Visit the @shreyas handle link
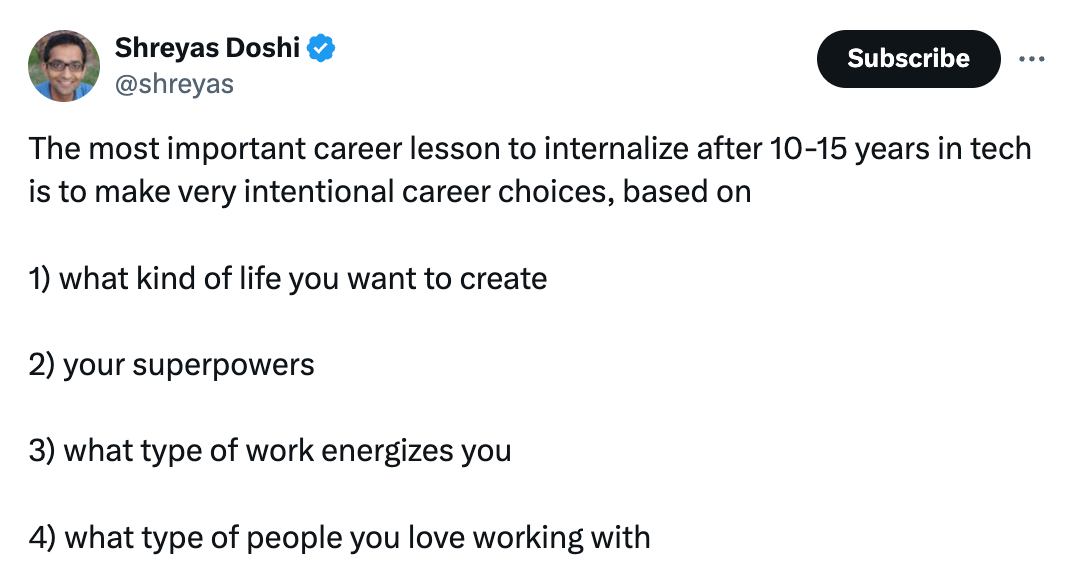Image resolution: width=1073 pixels, height=573 pixels. tap(175, 84)
